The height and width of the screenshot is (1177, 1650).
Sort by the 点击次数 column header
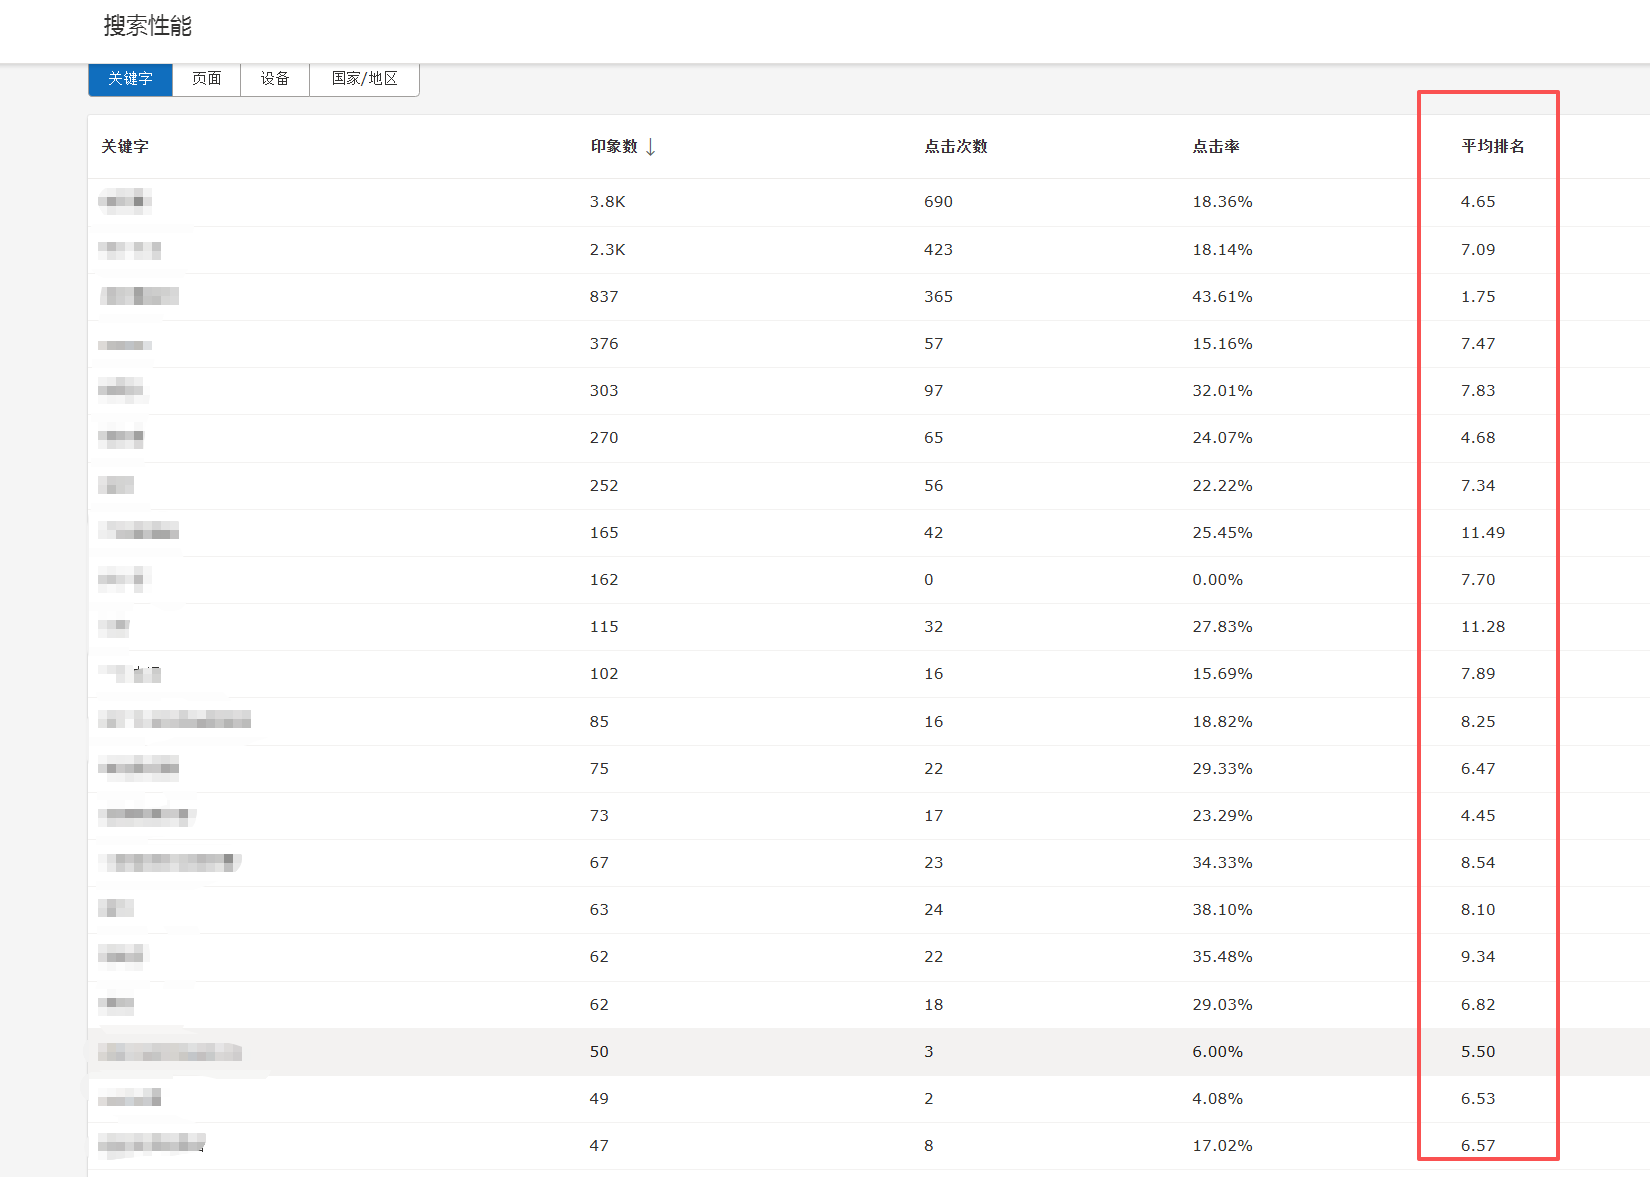[955, 147]
